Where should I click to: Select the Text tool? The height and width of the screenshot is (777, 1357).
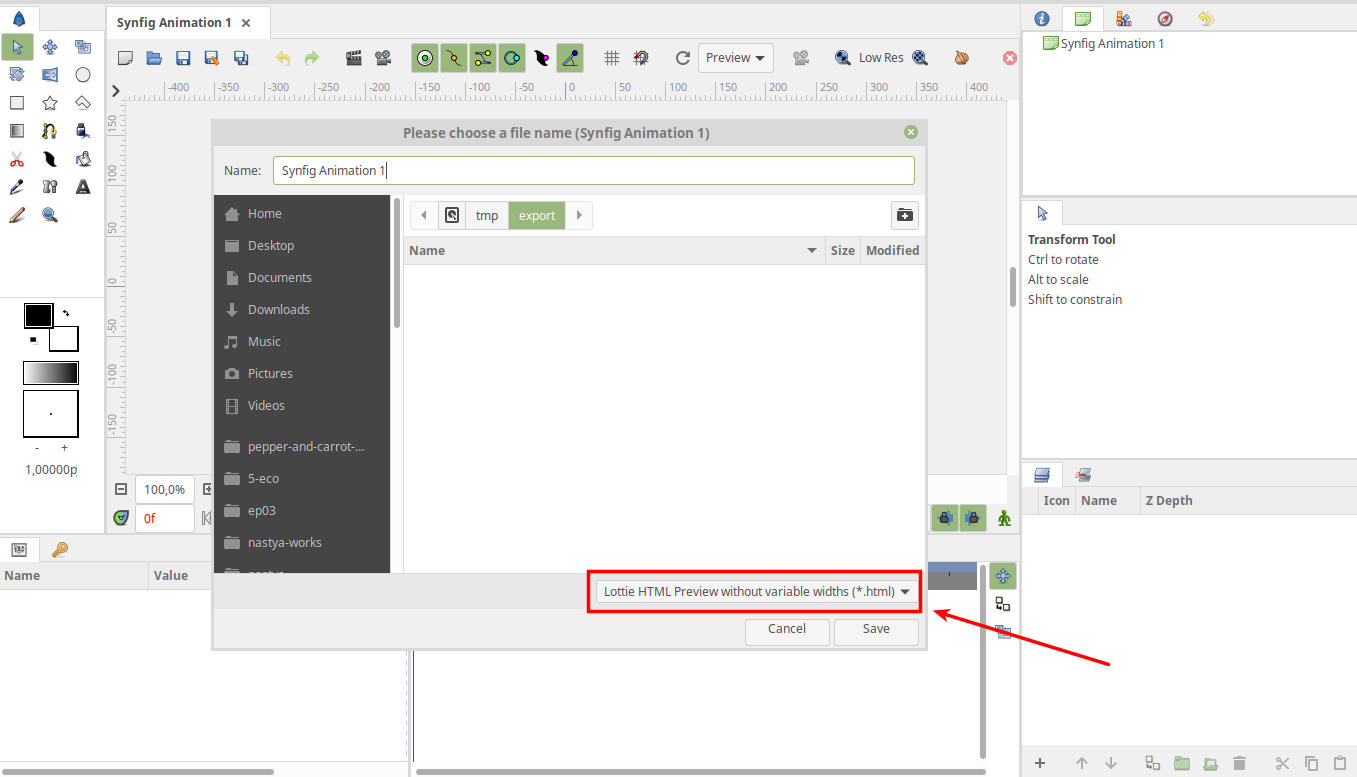pyautogui.click(x=83, y=186)
